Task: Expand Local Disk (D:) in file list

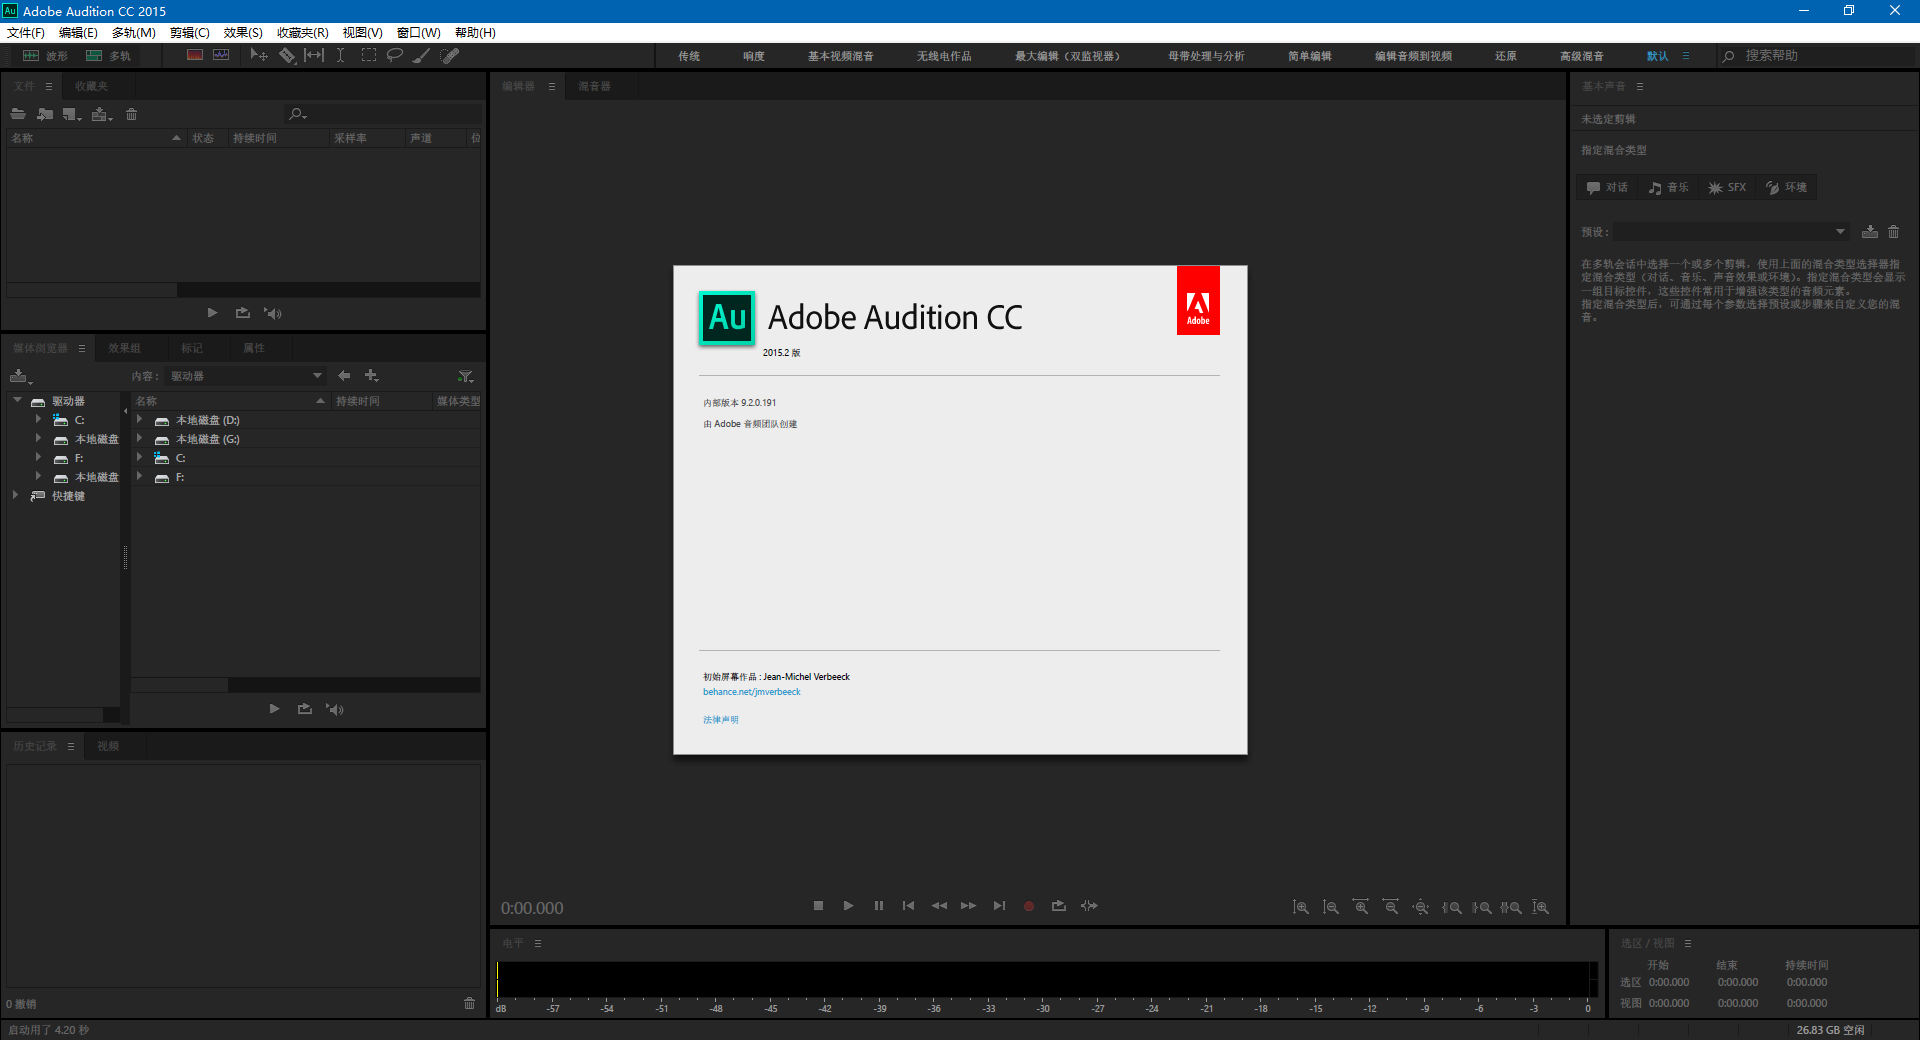Action: [x=139, y=420]
